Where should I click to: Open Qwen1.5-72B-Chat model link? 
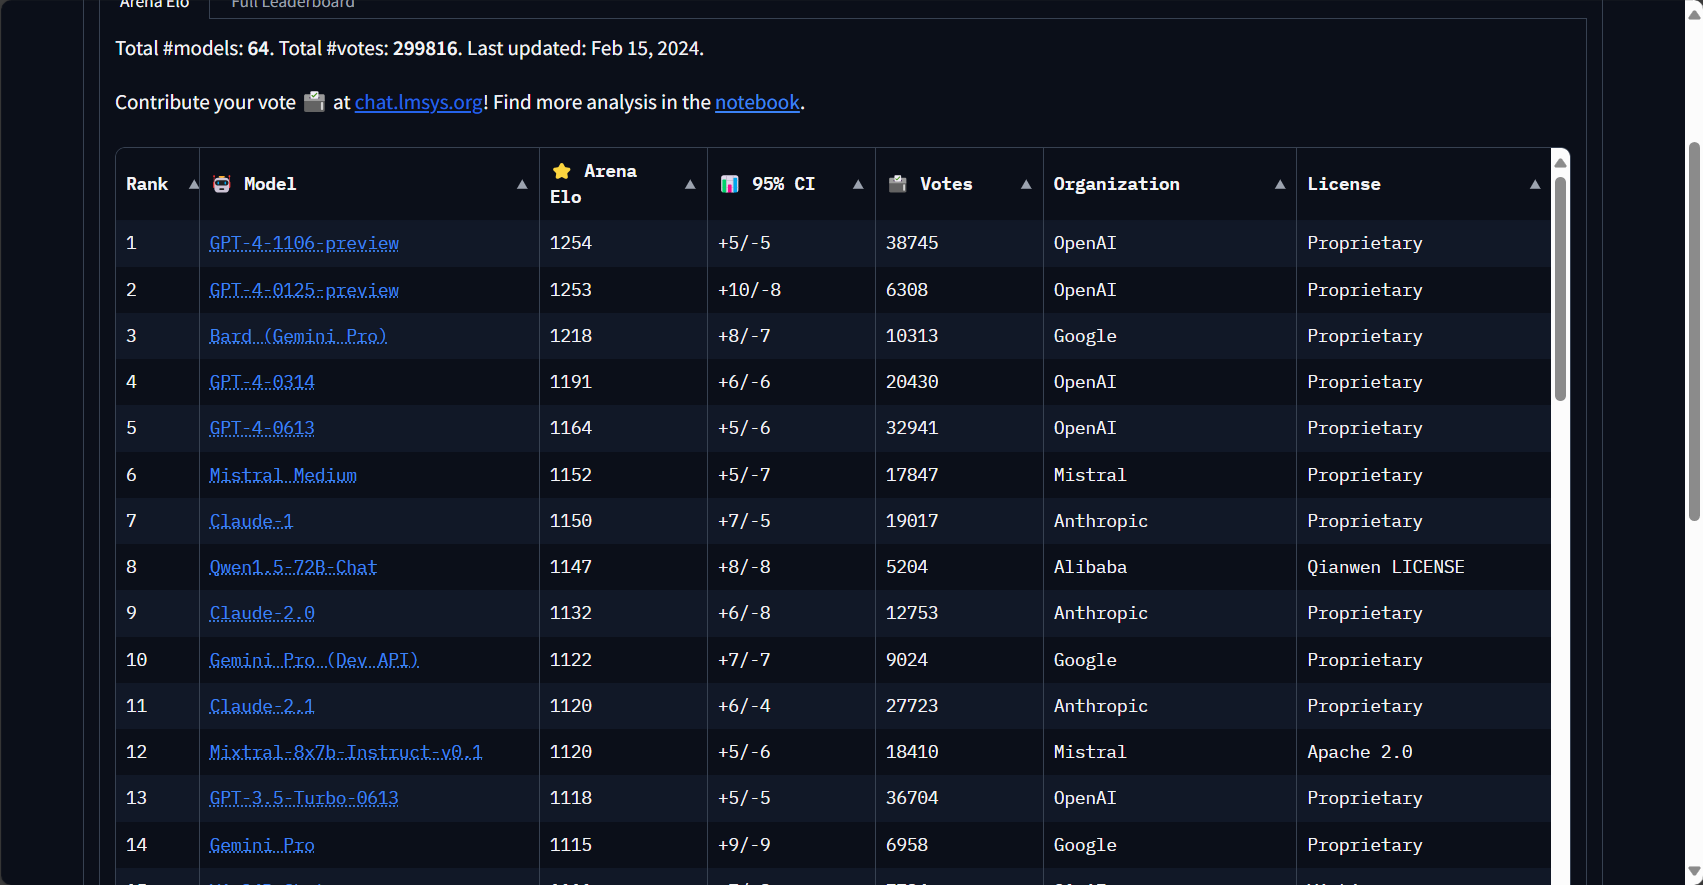[x=293, y=567]
